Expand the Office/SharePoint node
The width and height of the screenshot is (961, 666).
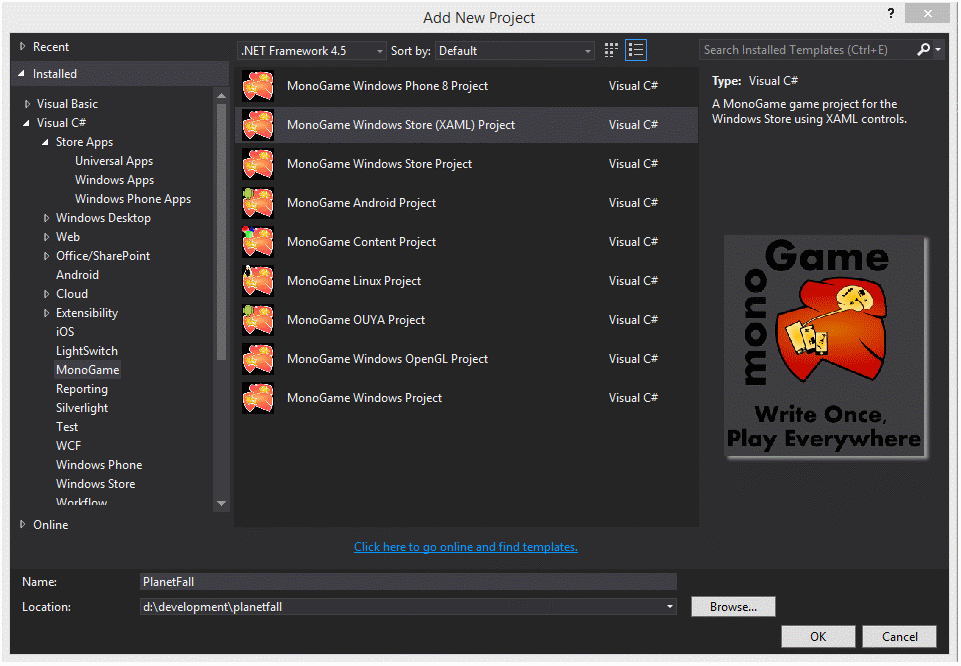tap(46, 256)
